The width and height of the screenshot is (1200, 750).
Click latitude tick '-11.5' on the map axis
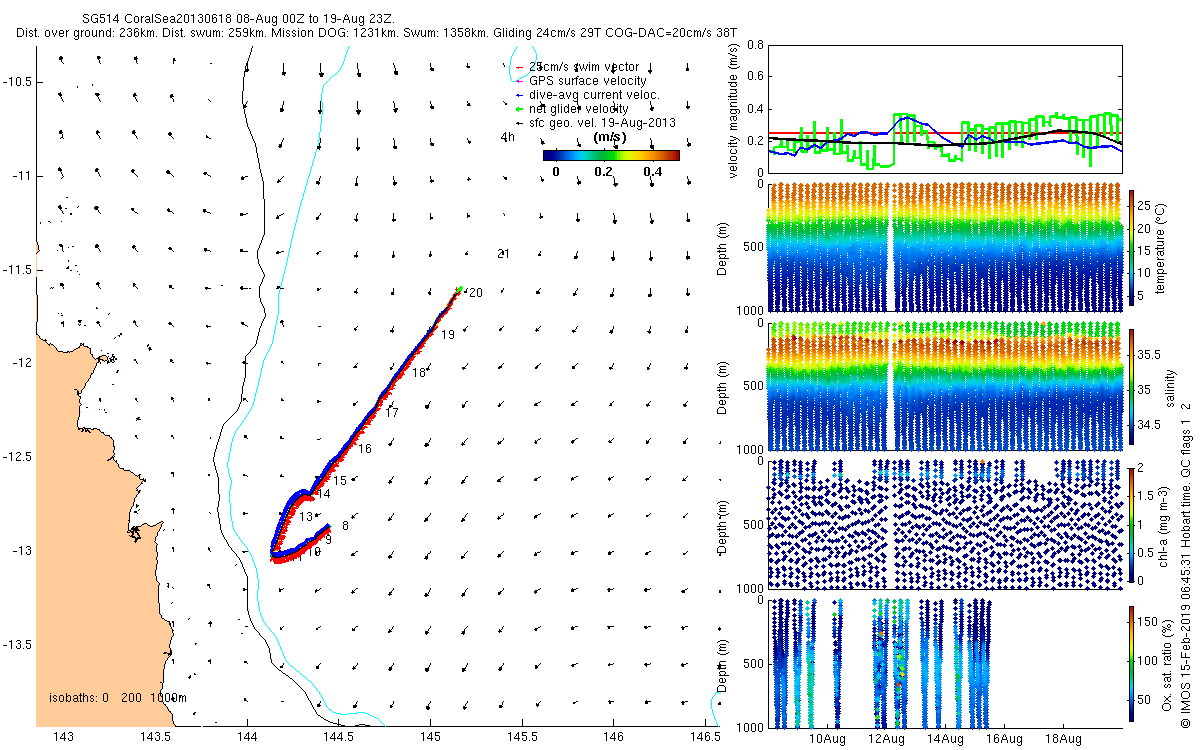17,270
